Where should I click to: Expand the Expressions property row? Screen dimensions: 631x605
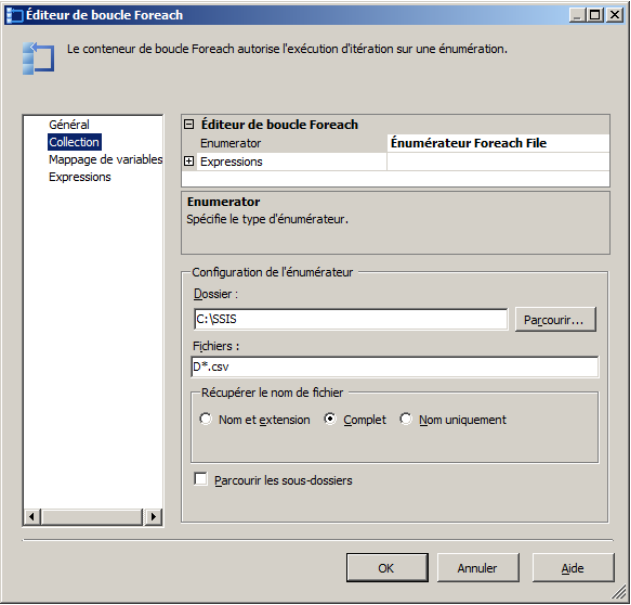tap(189, 162)
